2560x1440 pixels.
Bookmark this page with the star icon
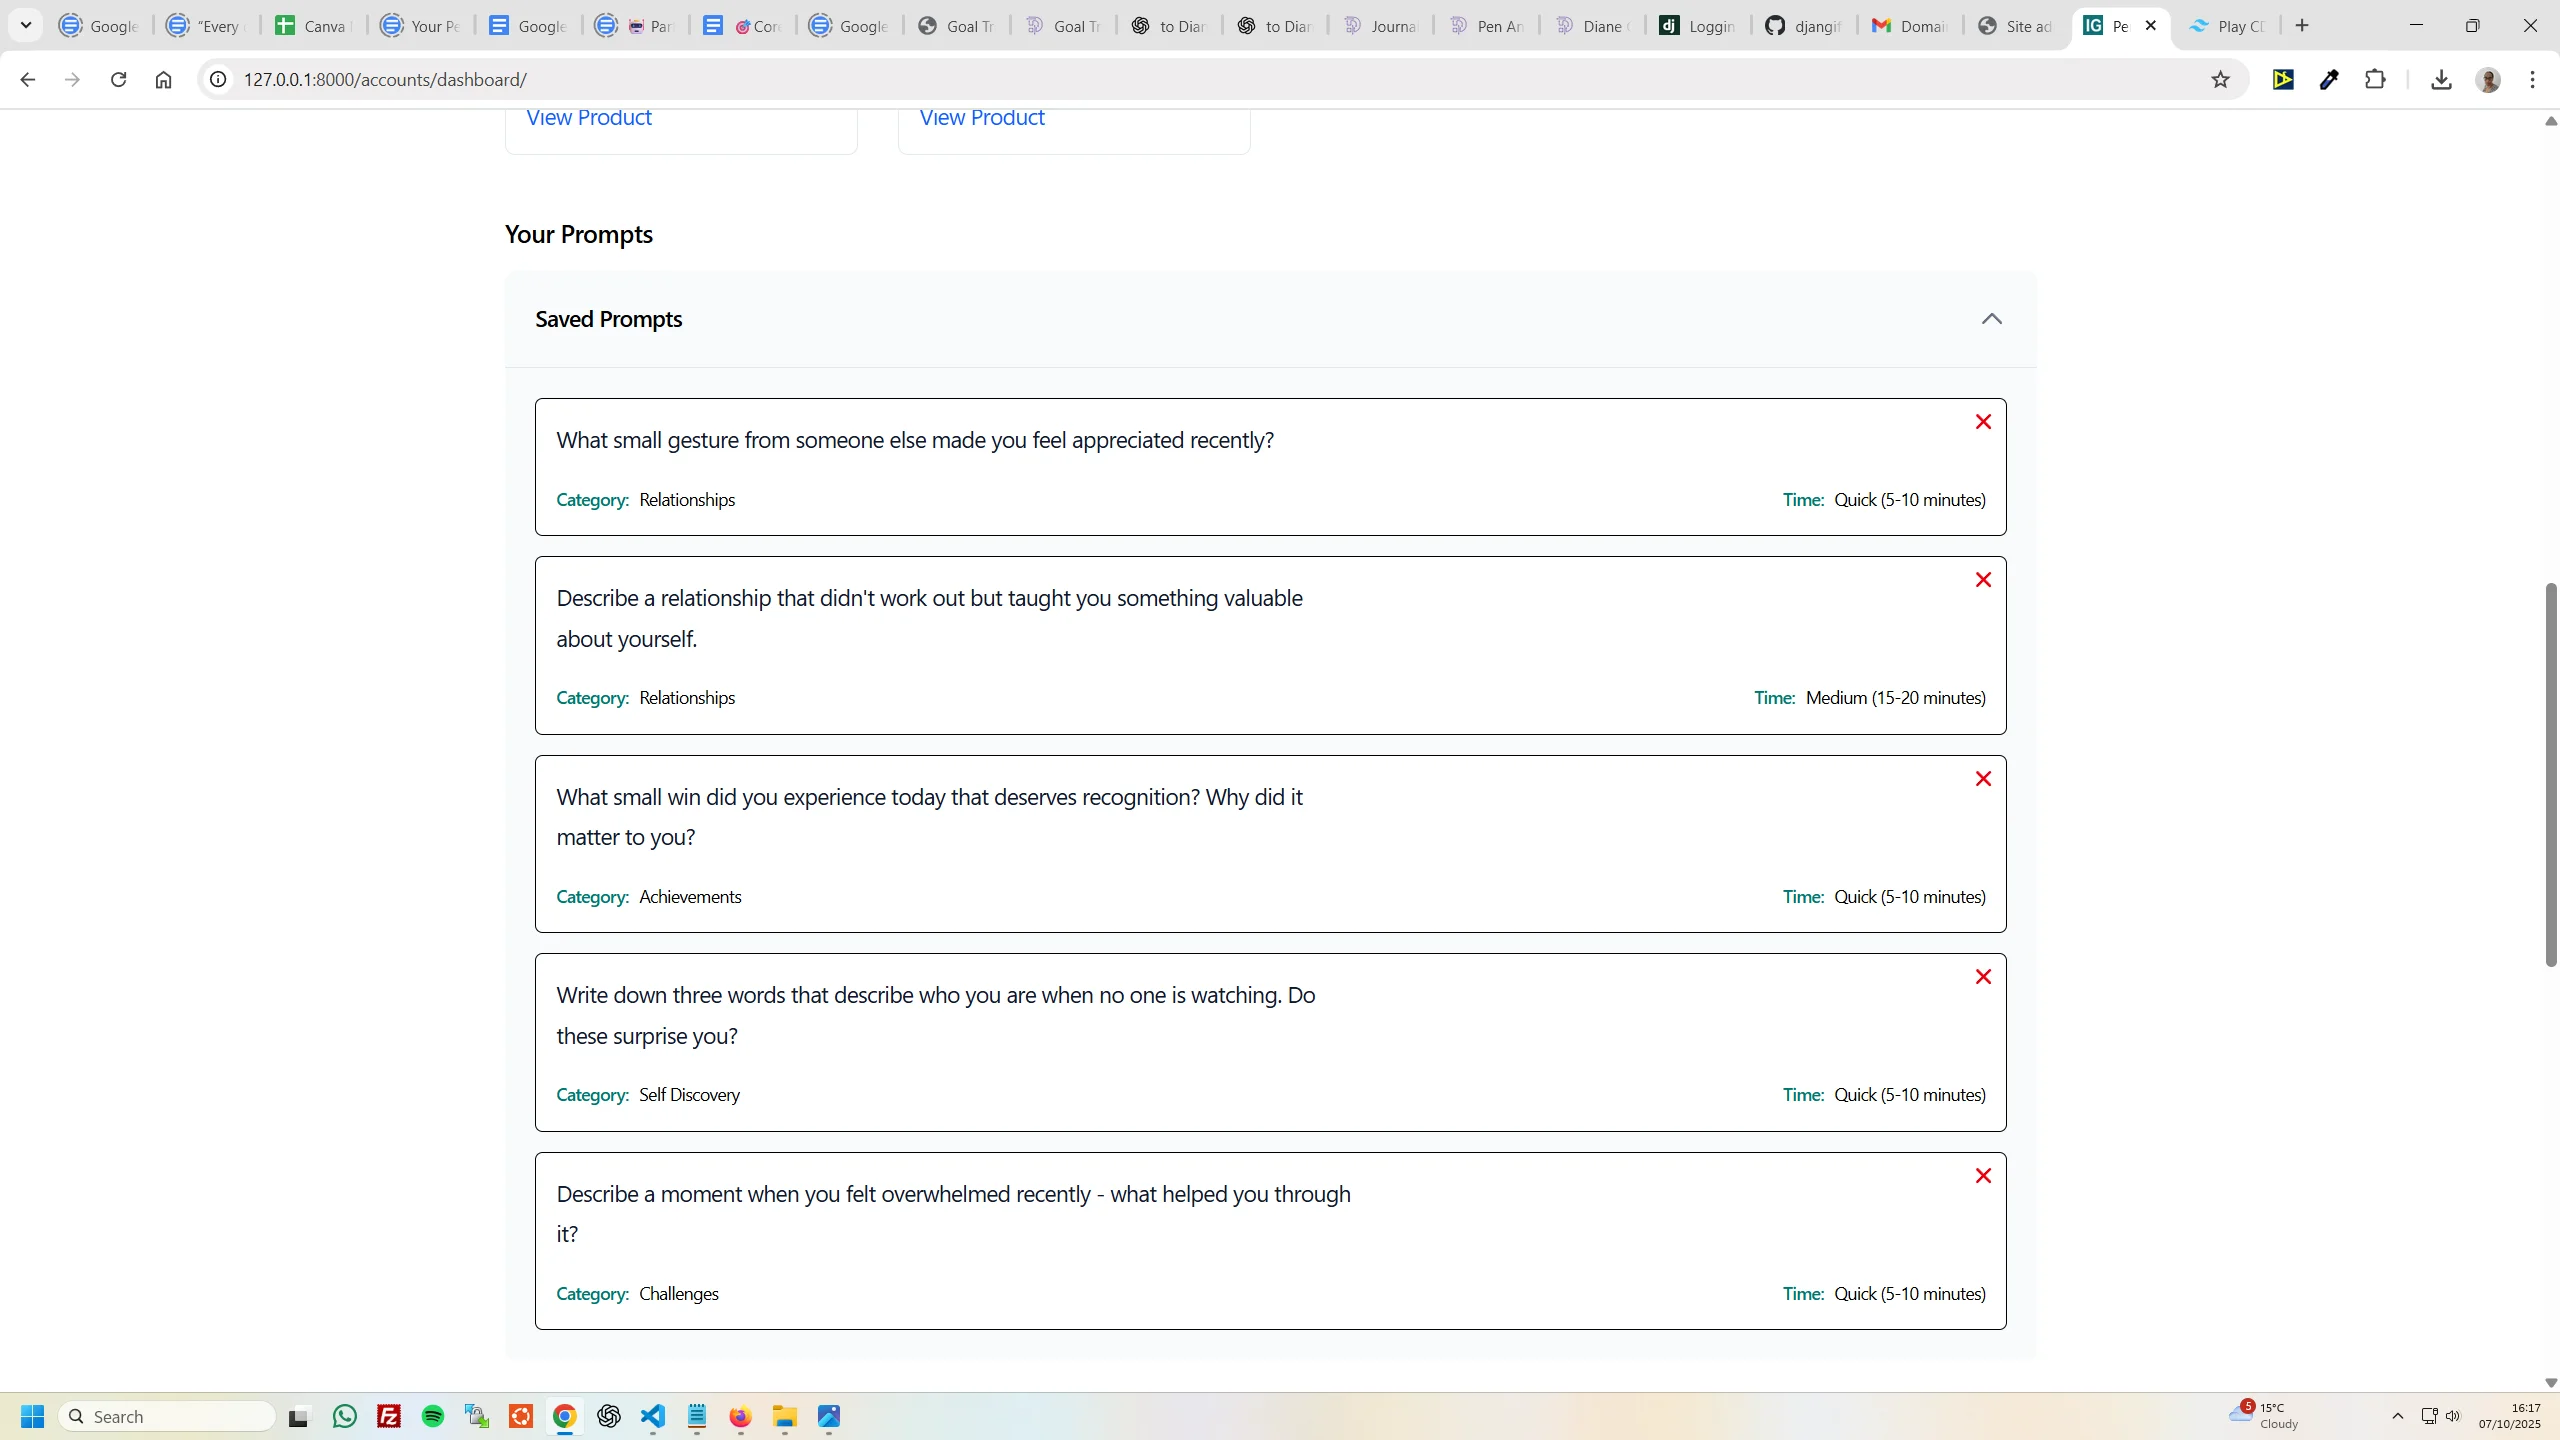point(2220,79)
